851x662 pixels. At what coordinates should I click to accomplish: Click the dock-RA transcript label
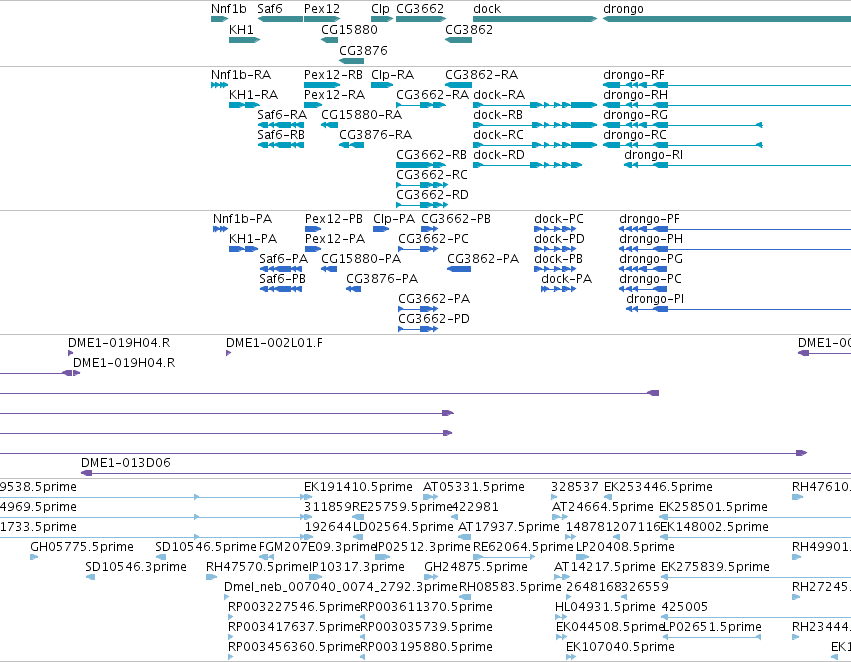[499, 94]
